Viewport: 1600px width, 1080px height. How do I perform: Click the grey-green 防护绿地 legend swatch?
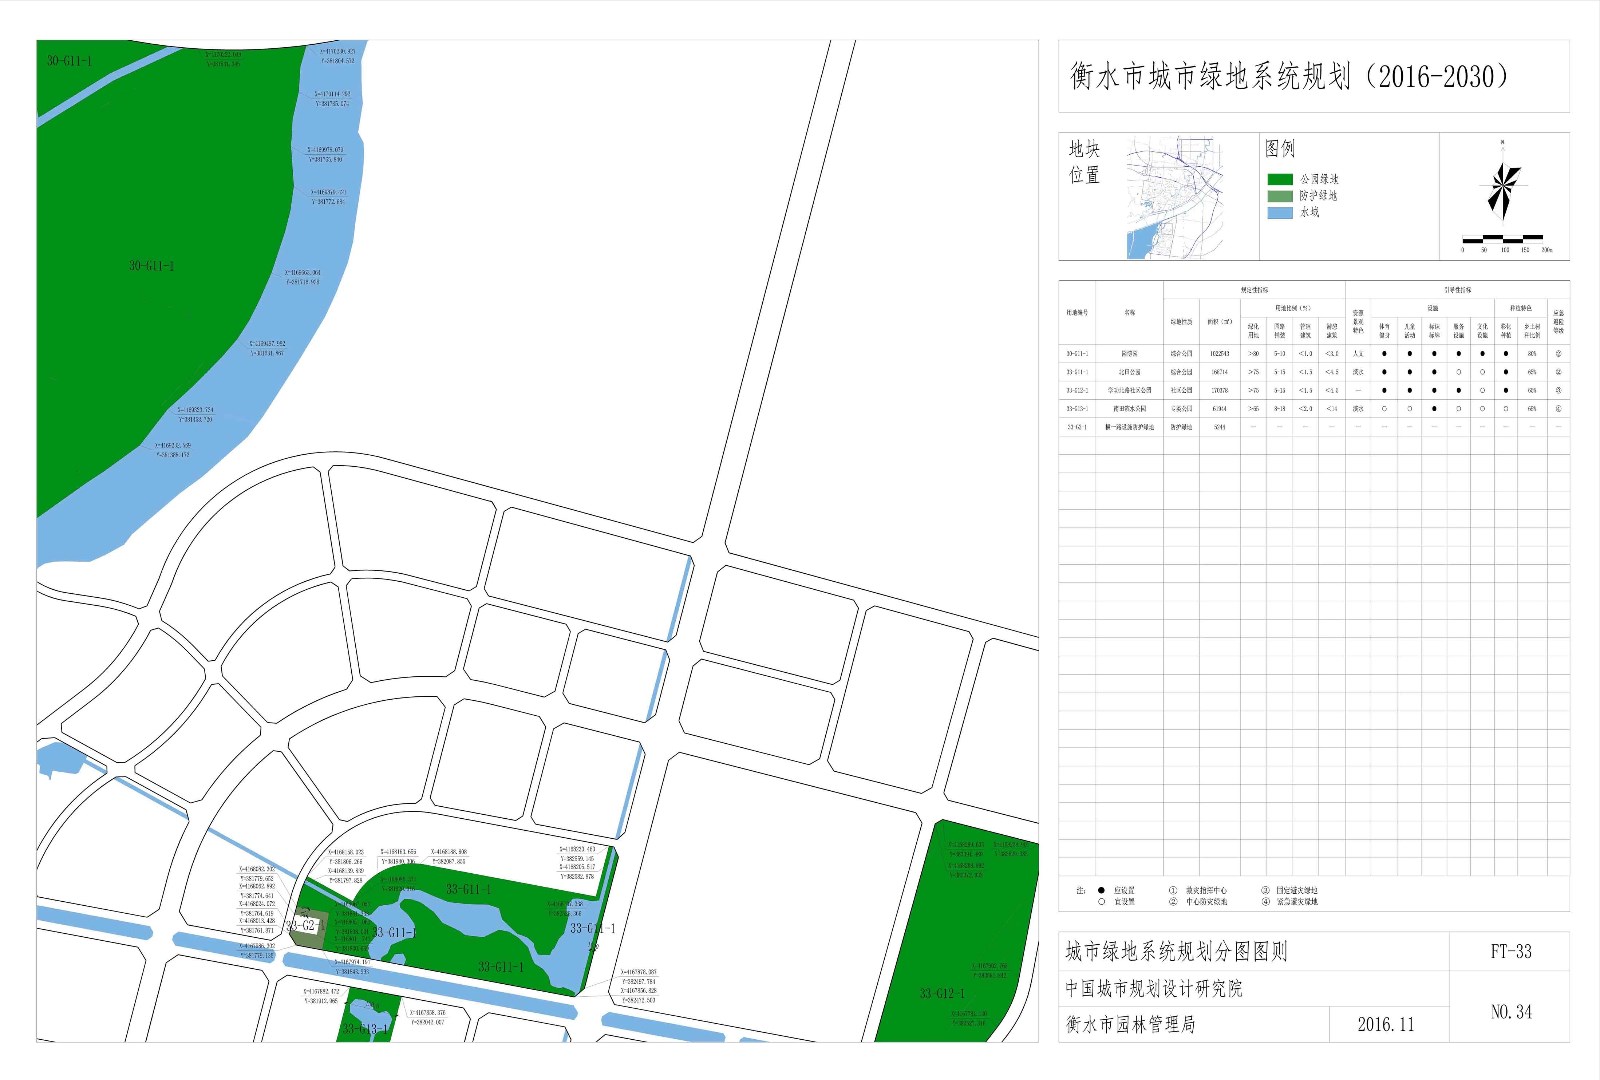coord(1280,196)
